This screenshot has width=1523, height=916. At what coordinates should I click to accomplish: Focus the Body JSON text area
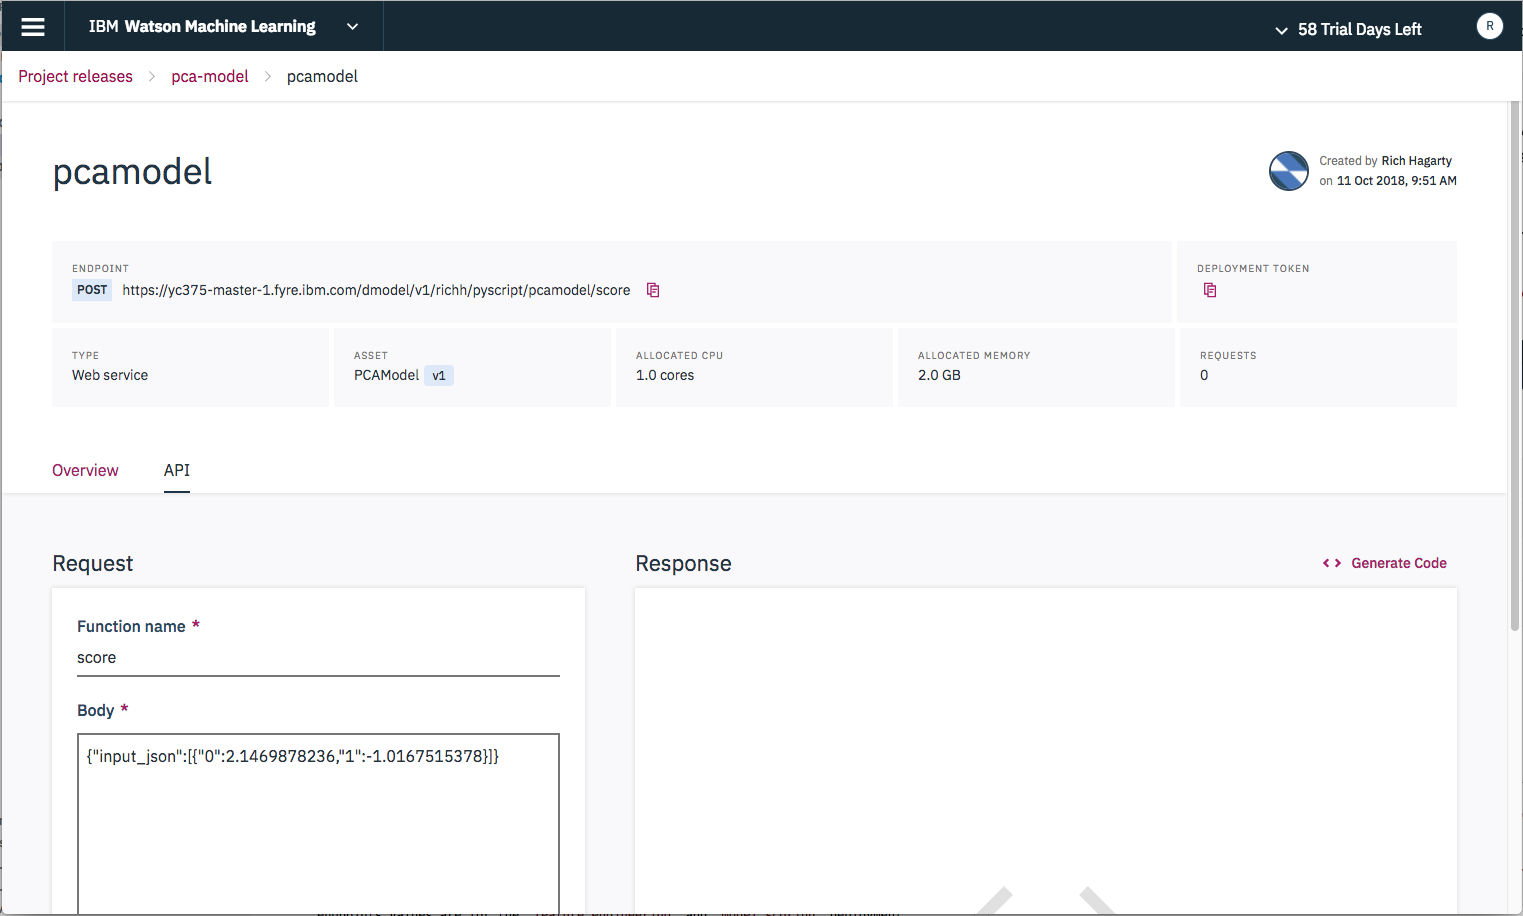click(318, 824)
